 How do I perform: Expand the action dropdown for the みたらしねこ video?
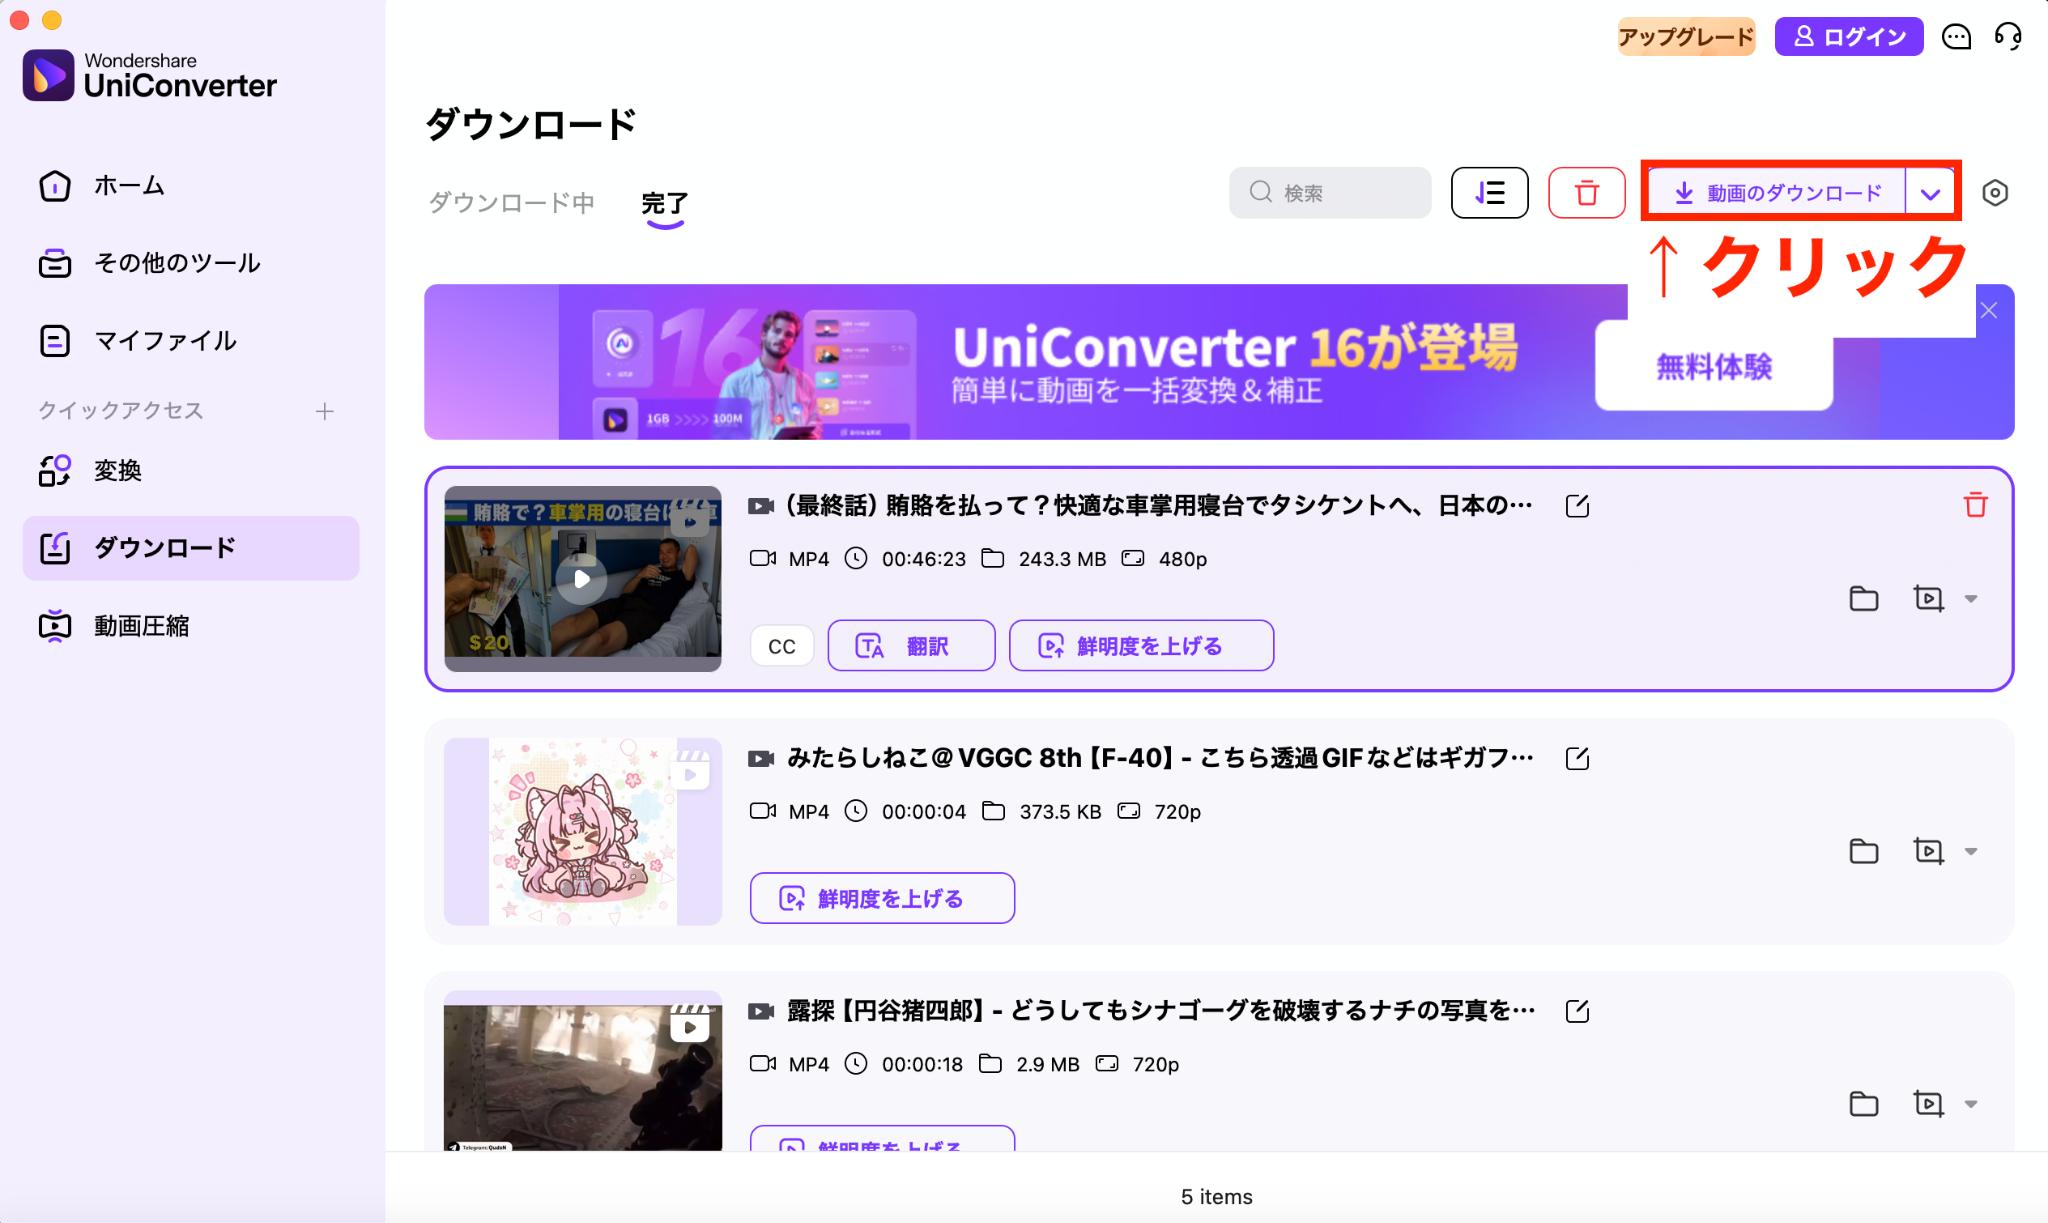[1971, 852]
